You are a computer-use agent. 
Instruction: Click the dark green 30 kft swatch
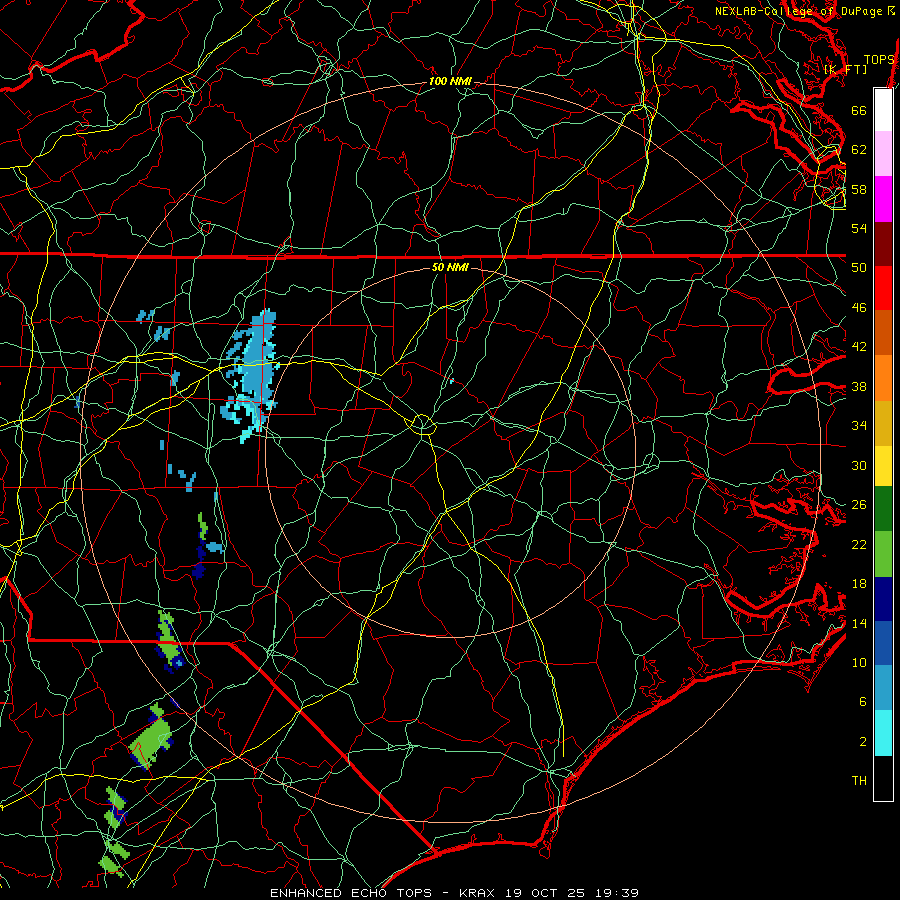pyautogui.click(x=883, y=509)
